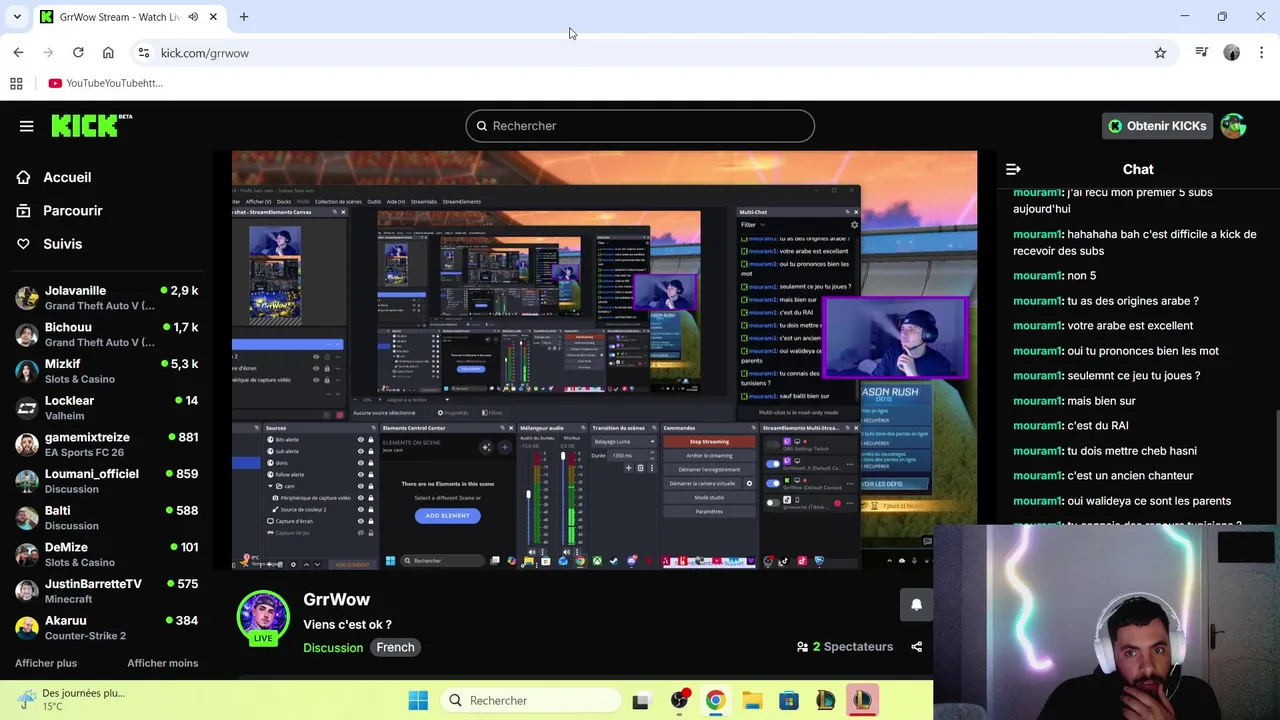Toggle Bits alerte eye in streamed OBS sources
Screen dimensions: 1280x720
[x=360, y=440]
